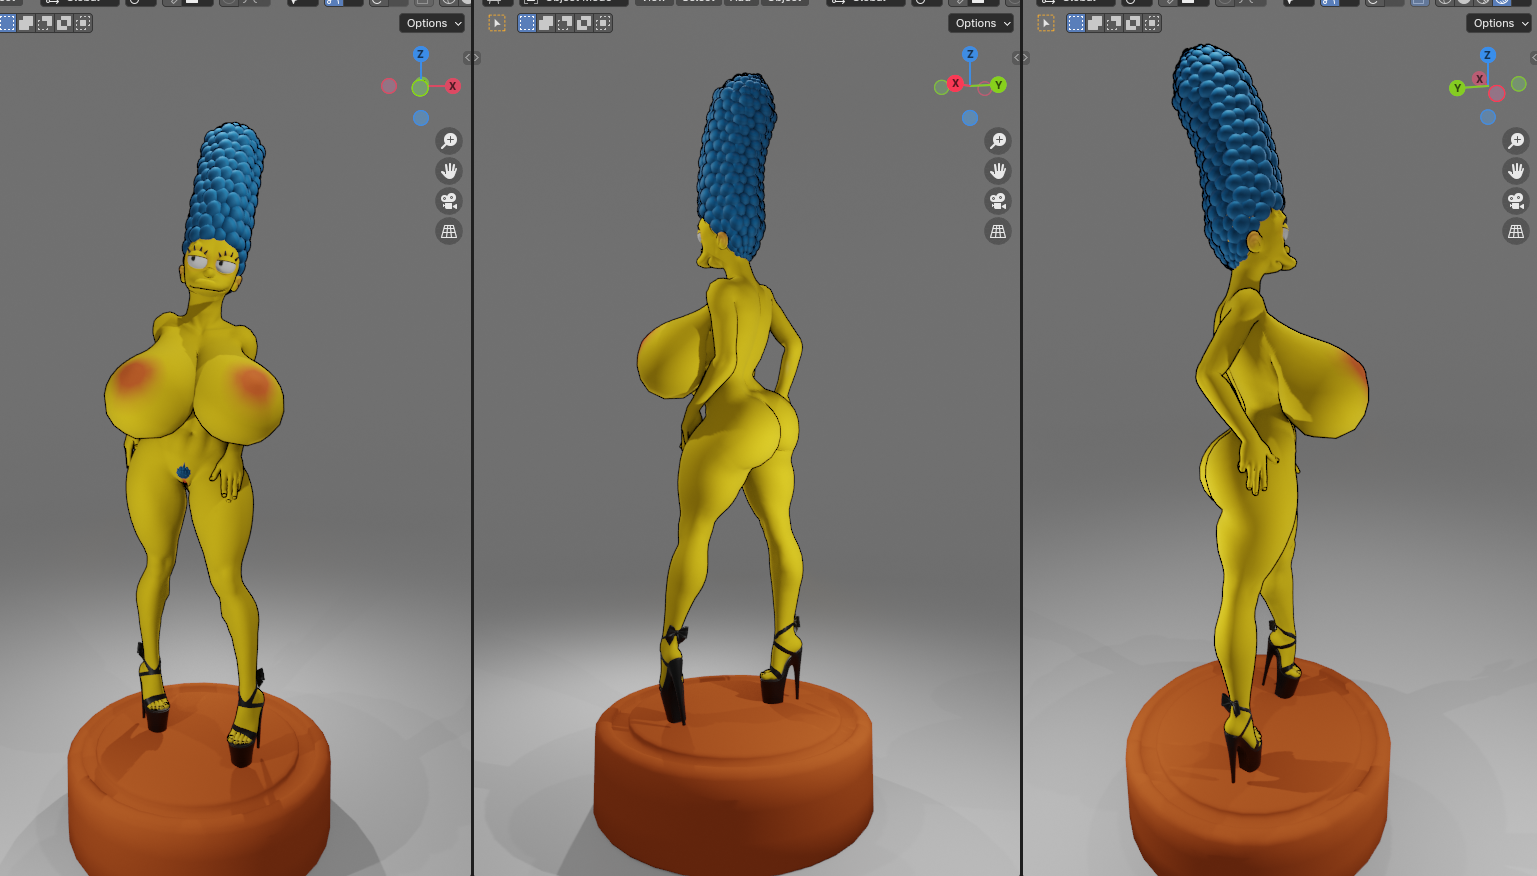Open the Options dropdown in the middle viewport
Image resolution: width=1537 pixels, height=876 pixels.
(x=982, y=23)
